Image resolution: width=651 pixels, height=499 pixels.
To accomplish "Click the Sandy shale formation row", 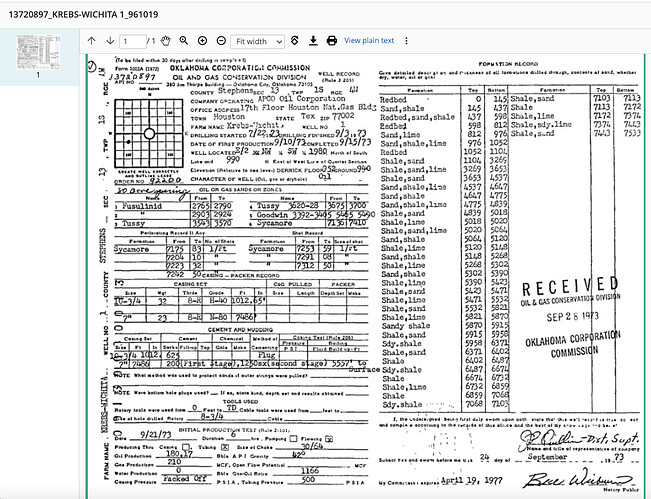I will (406, 326).
